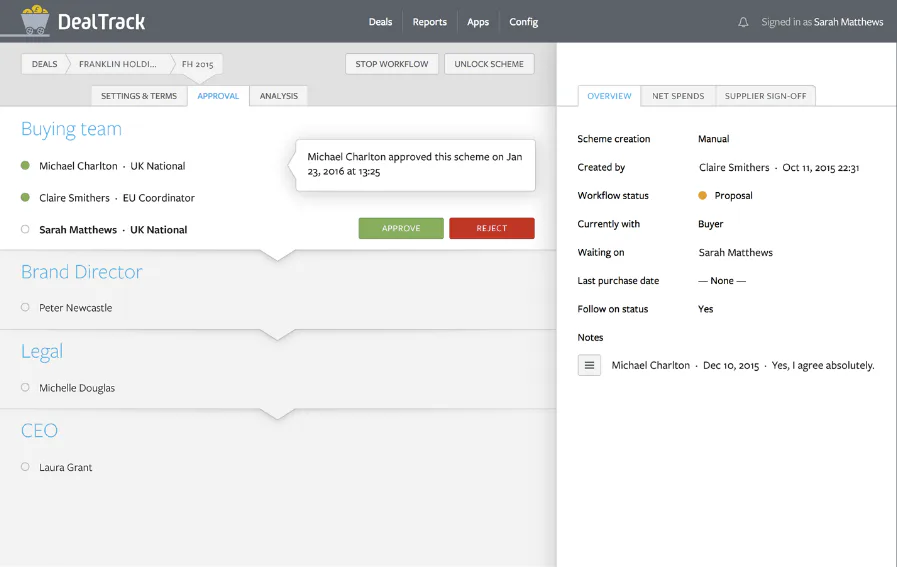Viewport: 897px width, 567px height.
Task: Select the status circle next to Laura Grant
Action: coord(25,467)
